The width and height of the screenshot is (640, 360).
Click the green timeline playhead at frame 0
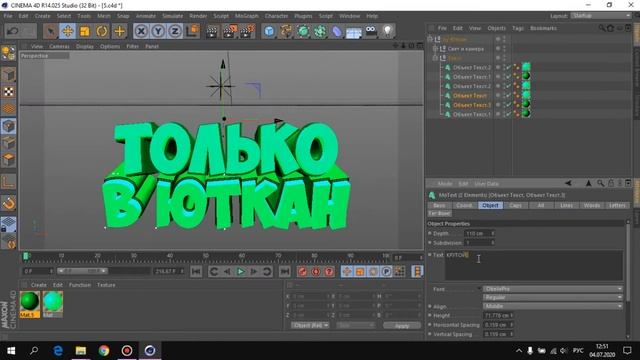click(x=26, y=256)
